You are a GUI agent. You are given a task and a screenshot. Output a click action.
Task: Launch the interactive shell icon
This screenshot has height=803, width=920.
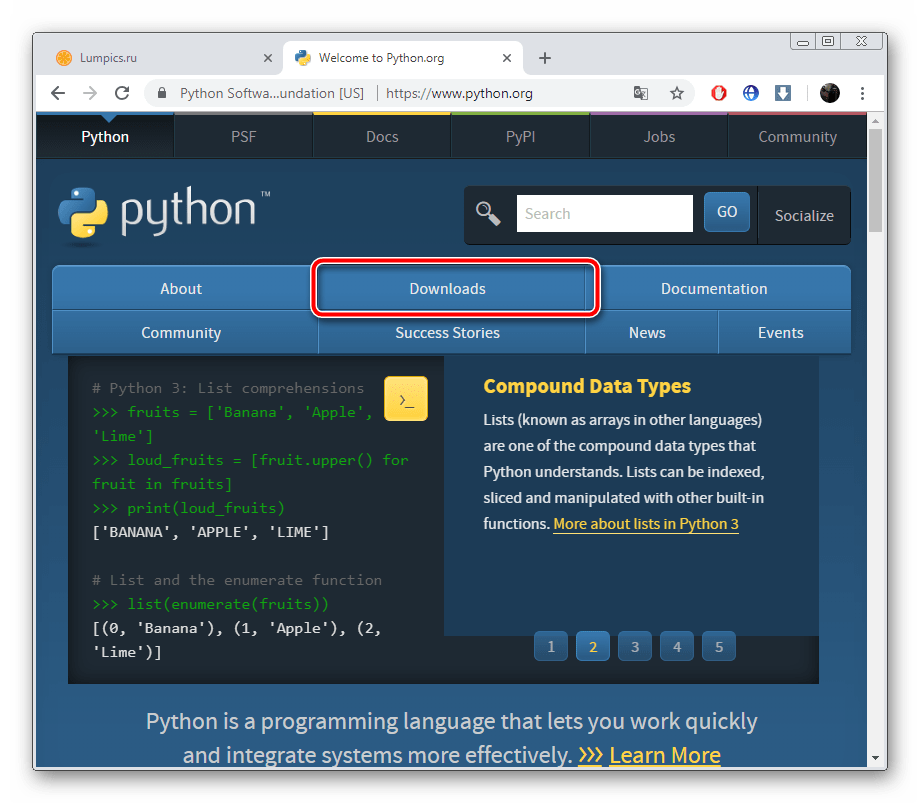click(x=405, y=399)
